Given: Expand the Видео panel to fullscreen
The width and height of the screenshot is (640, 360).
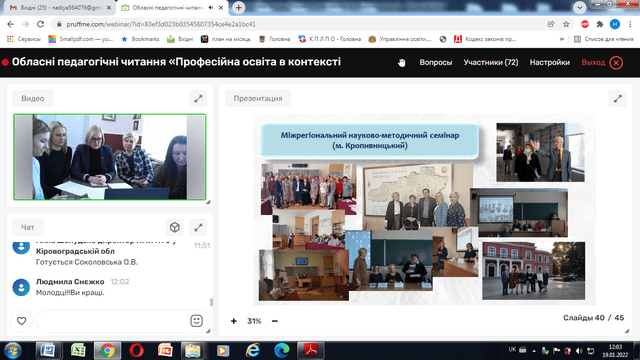Looking at the screenshot, I should (x=198, y=98).
